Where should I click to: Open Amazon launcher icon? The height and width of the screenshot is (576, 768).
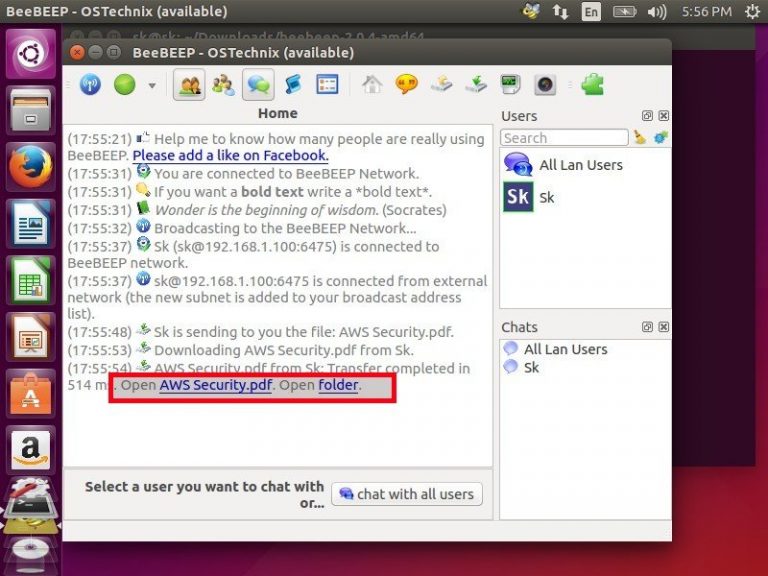(30, 450)
